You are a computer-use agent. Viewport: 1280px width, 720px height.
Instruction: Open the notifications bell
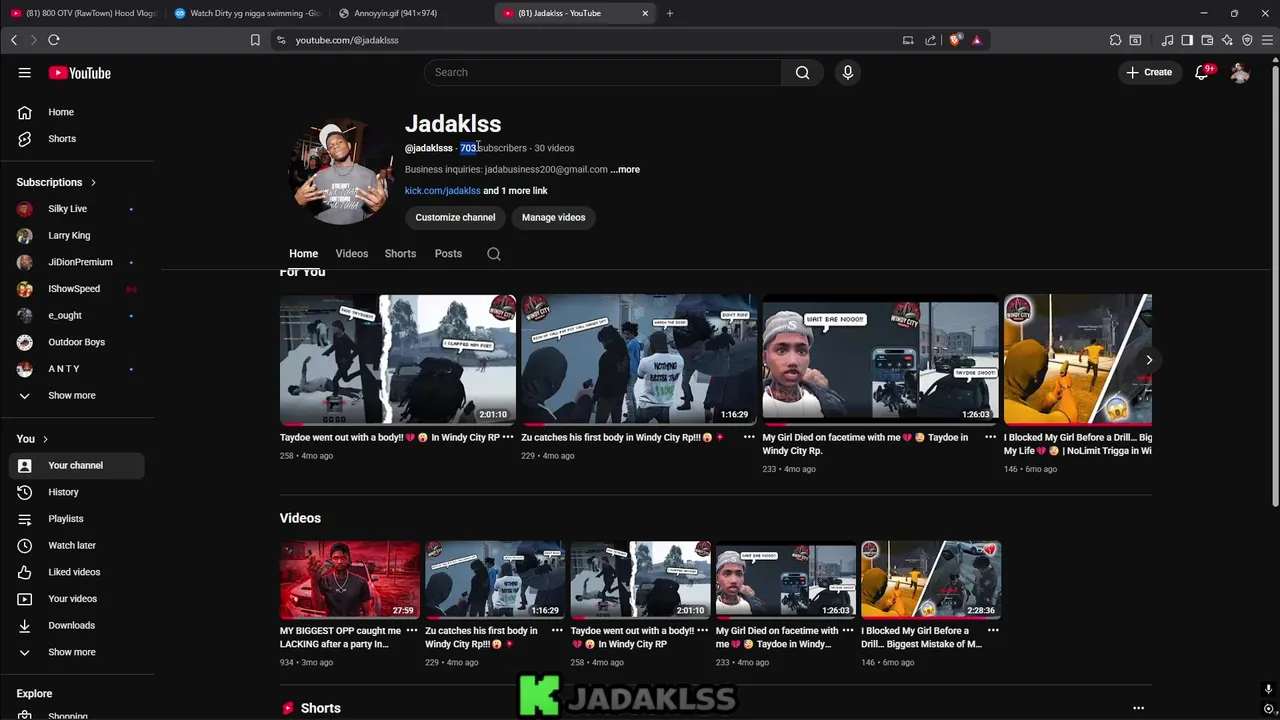point(1203,72)
